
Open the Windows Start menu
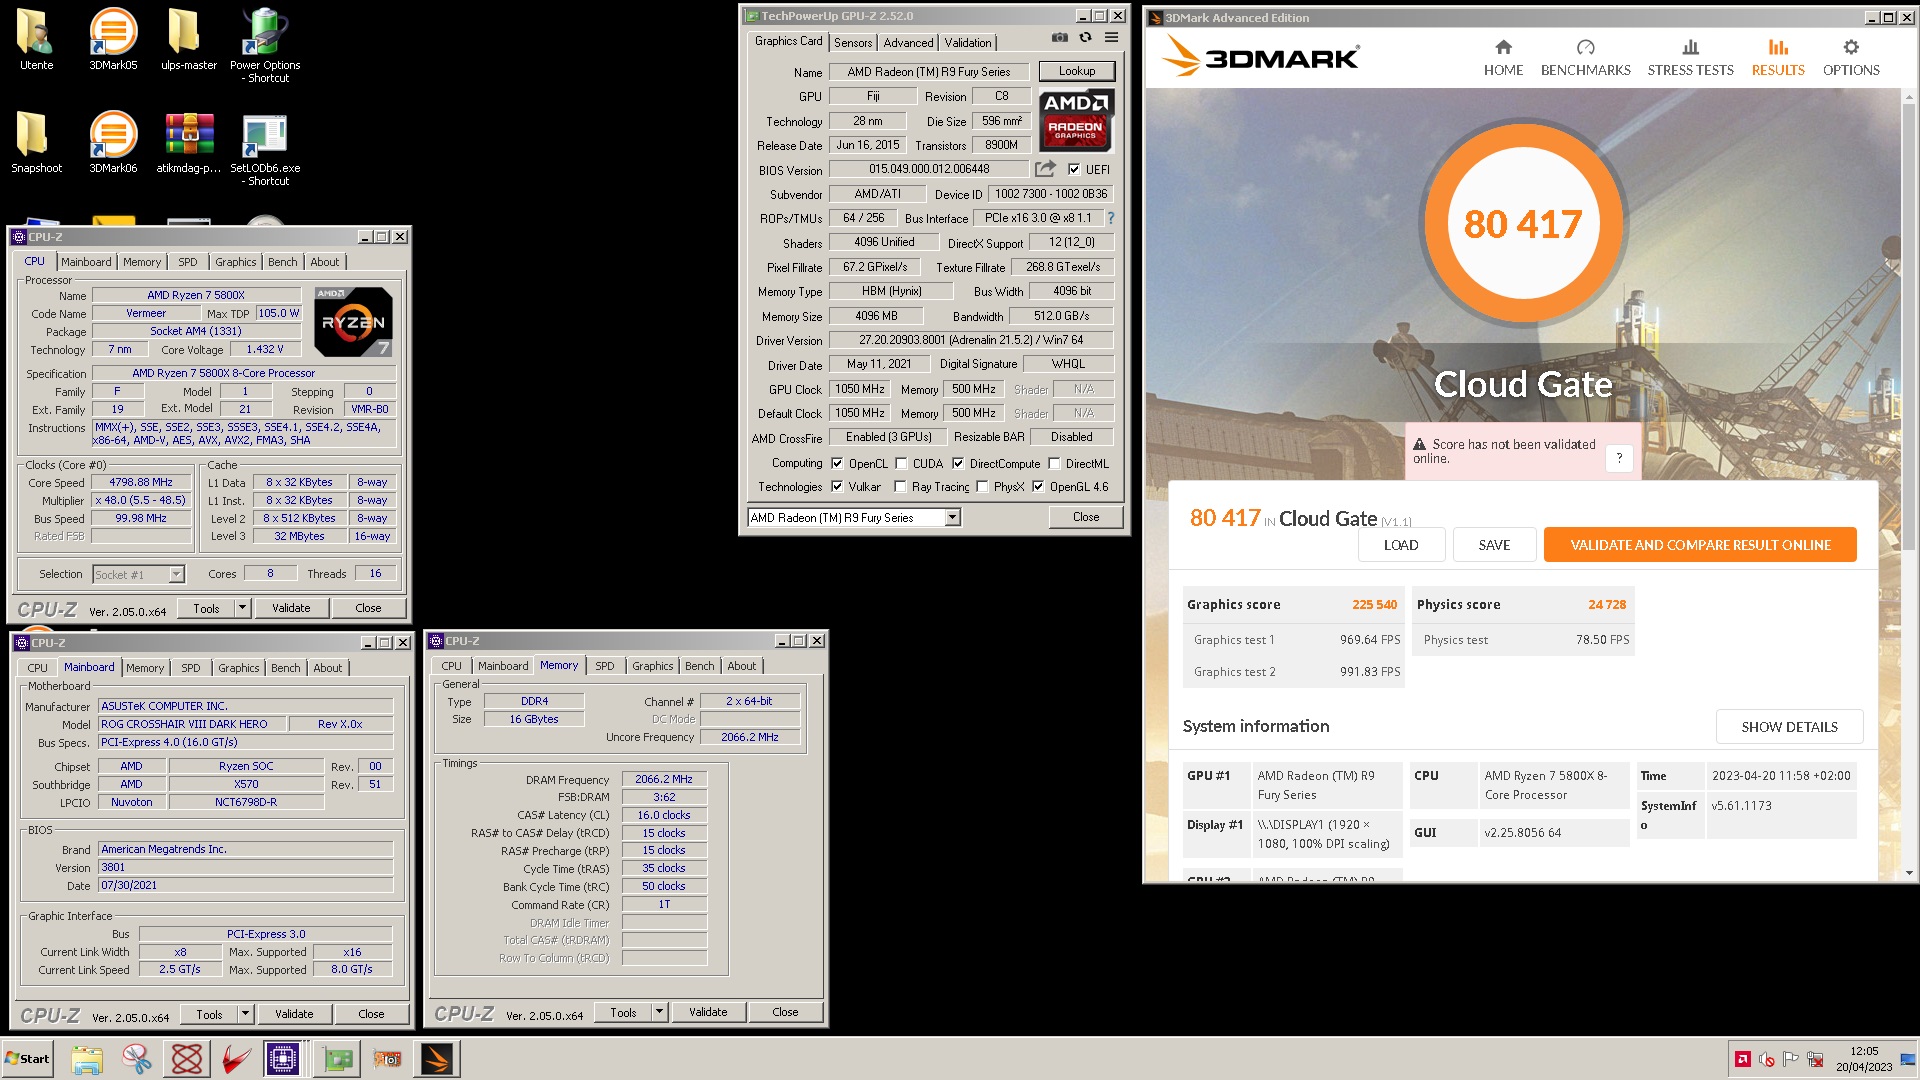[28, 1059]
